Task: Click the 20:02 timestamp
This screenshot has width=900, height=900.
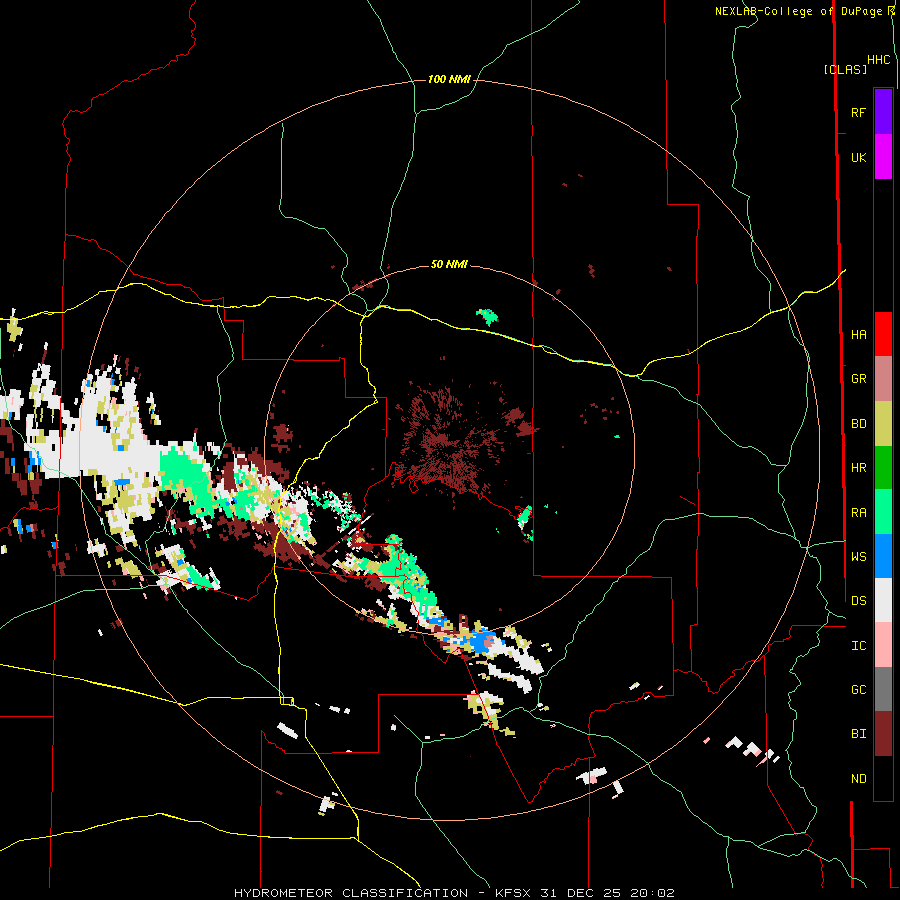Action: tap(651, 893)
